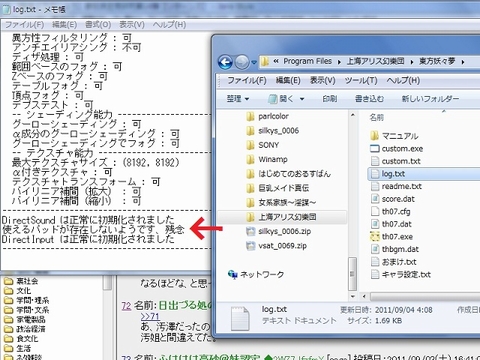Select readme.txt file icon
Screen dimensions: 480x360
point(375,186)
